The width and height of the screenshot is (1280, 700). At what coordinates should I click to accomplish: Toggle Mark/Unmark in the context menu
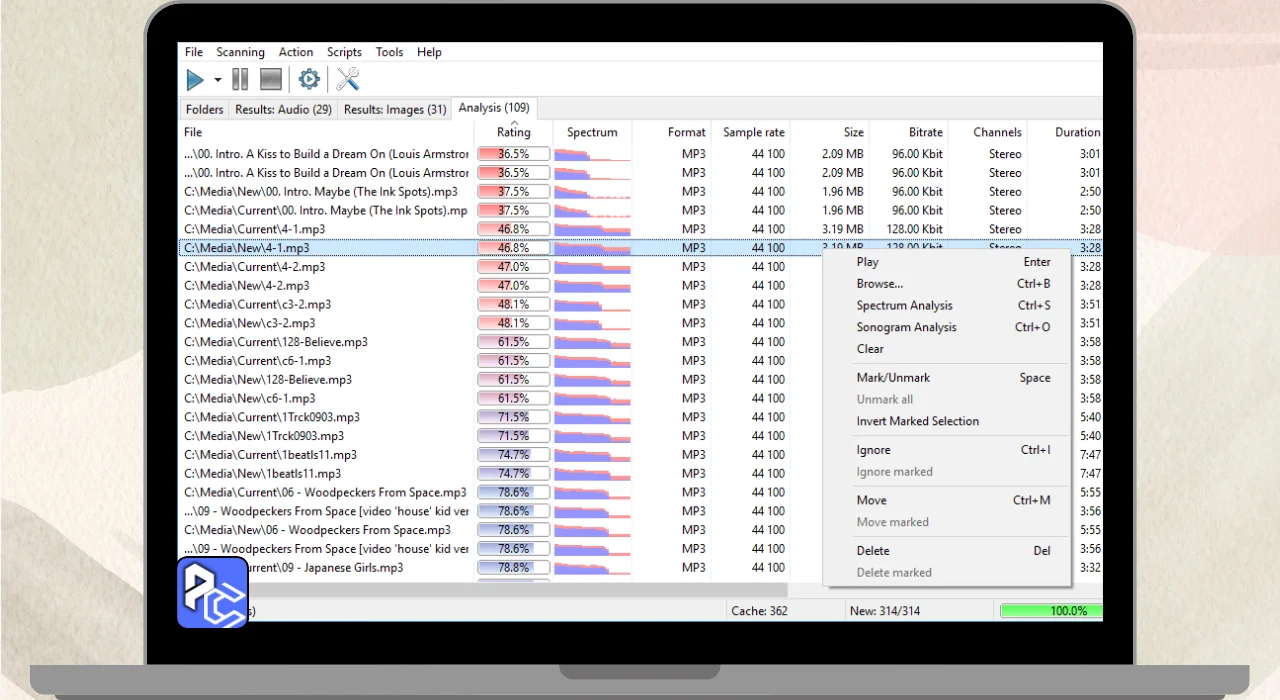tap(893, 378)
